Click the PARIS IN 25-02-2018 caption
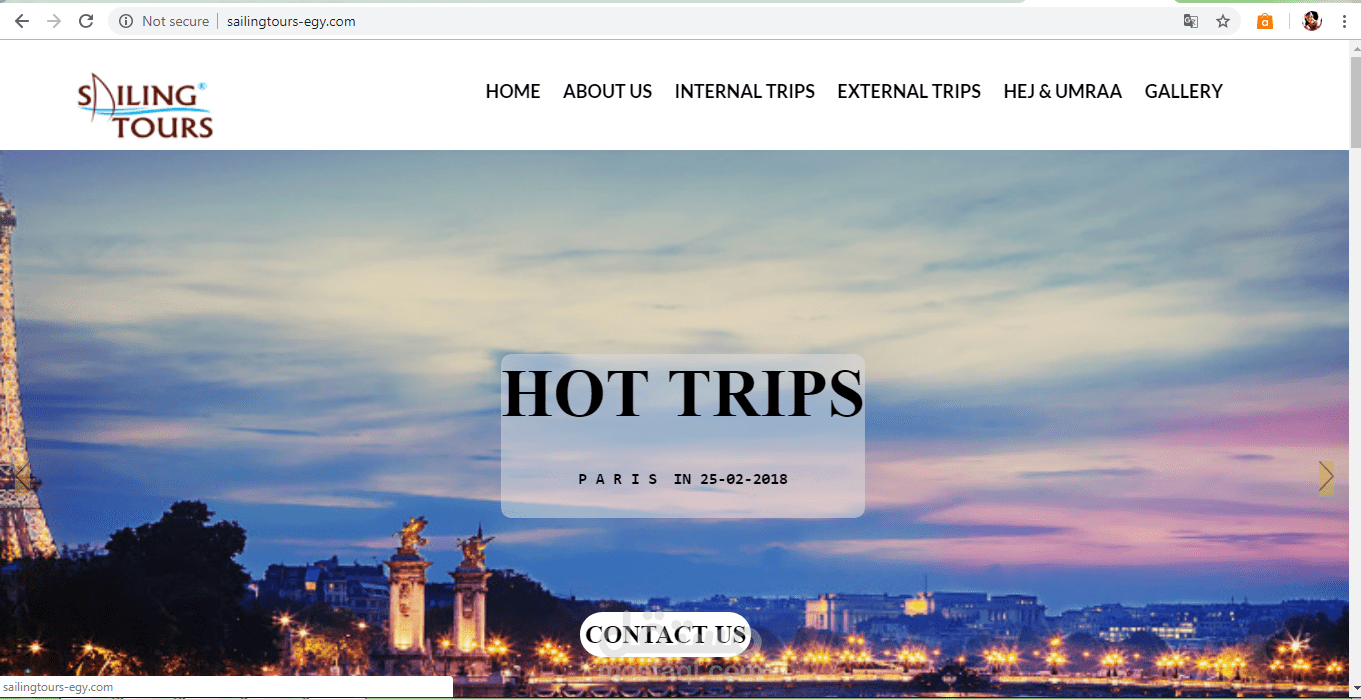Screen dimensions: 1361x699 tap(683, 479)
